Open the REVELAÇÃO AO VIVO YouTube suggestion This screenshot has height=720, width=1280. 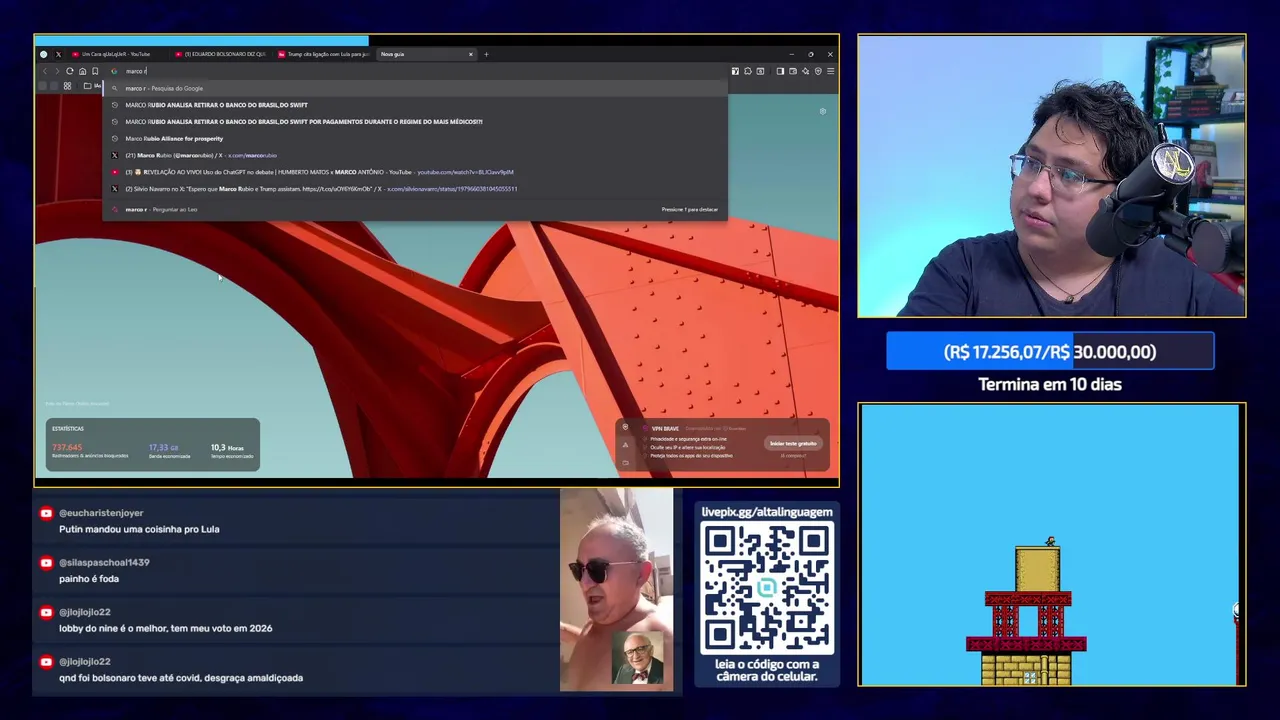point(415,172)
